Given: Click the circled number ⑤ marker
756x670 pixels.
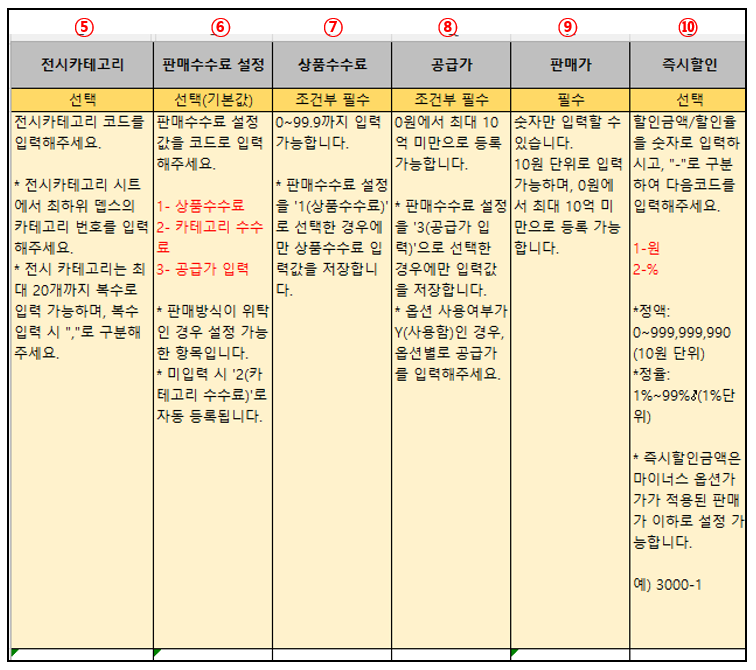Looking at the screenshot, I should 82,27.
